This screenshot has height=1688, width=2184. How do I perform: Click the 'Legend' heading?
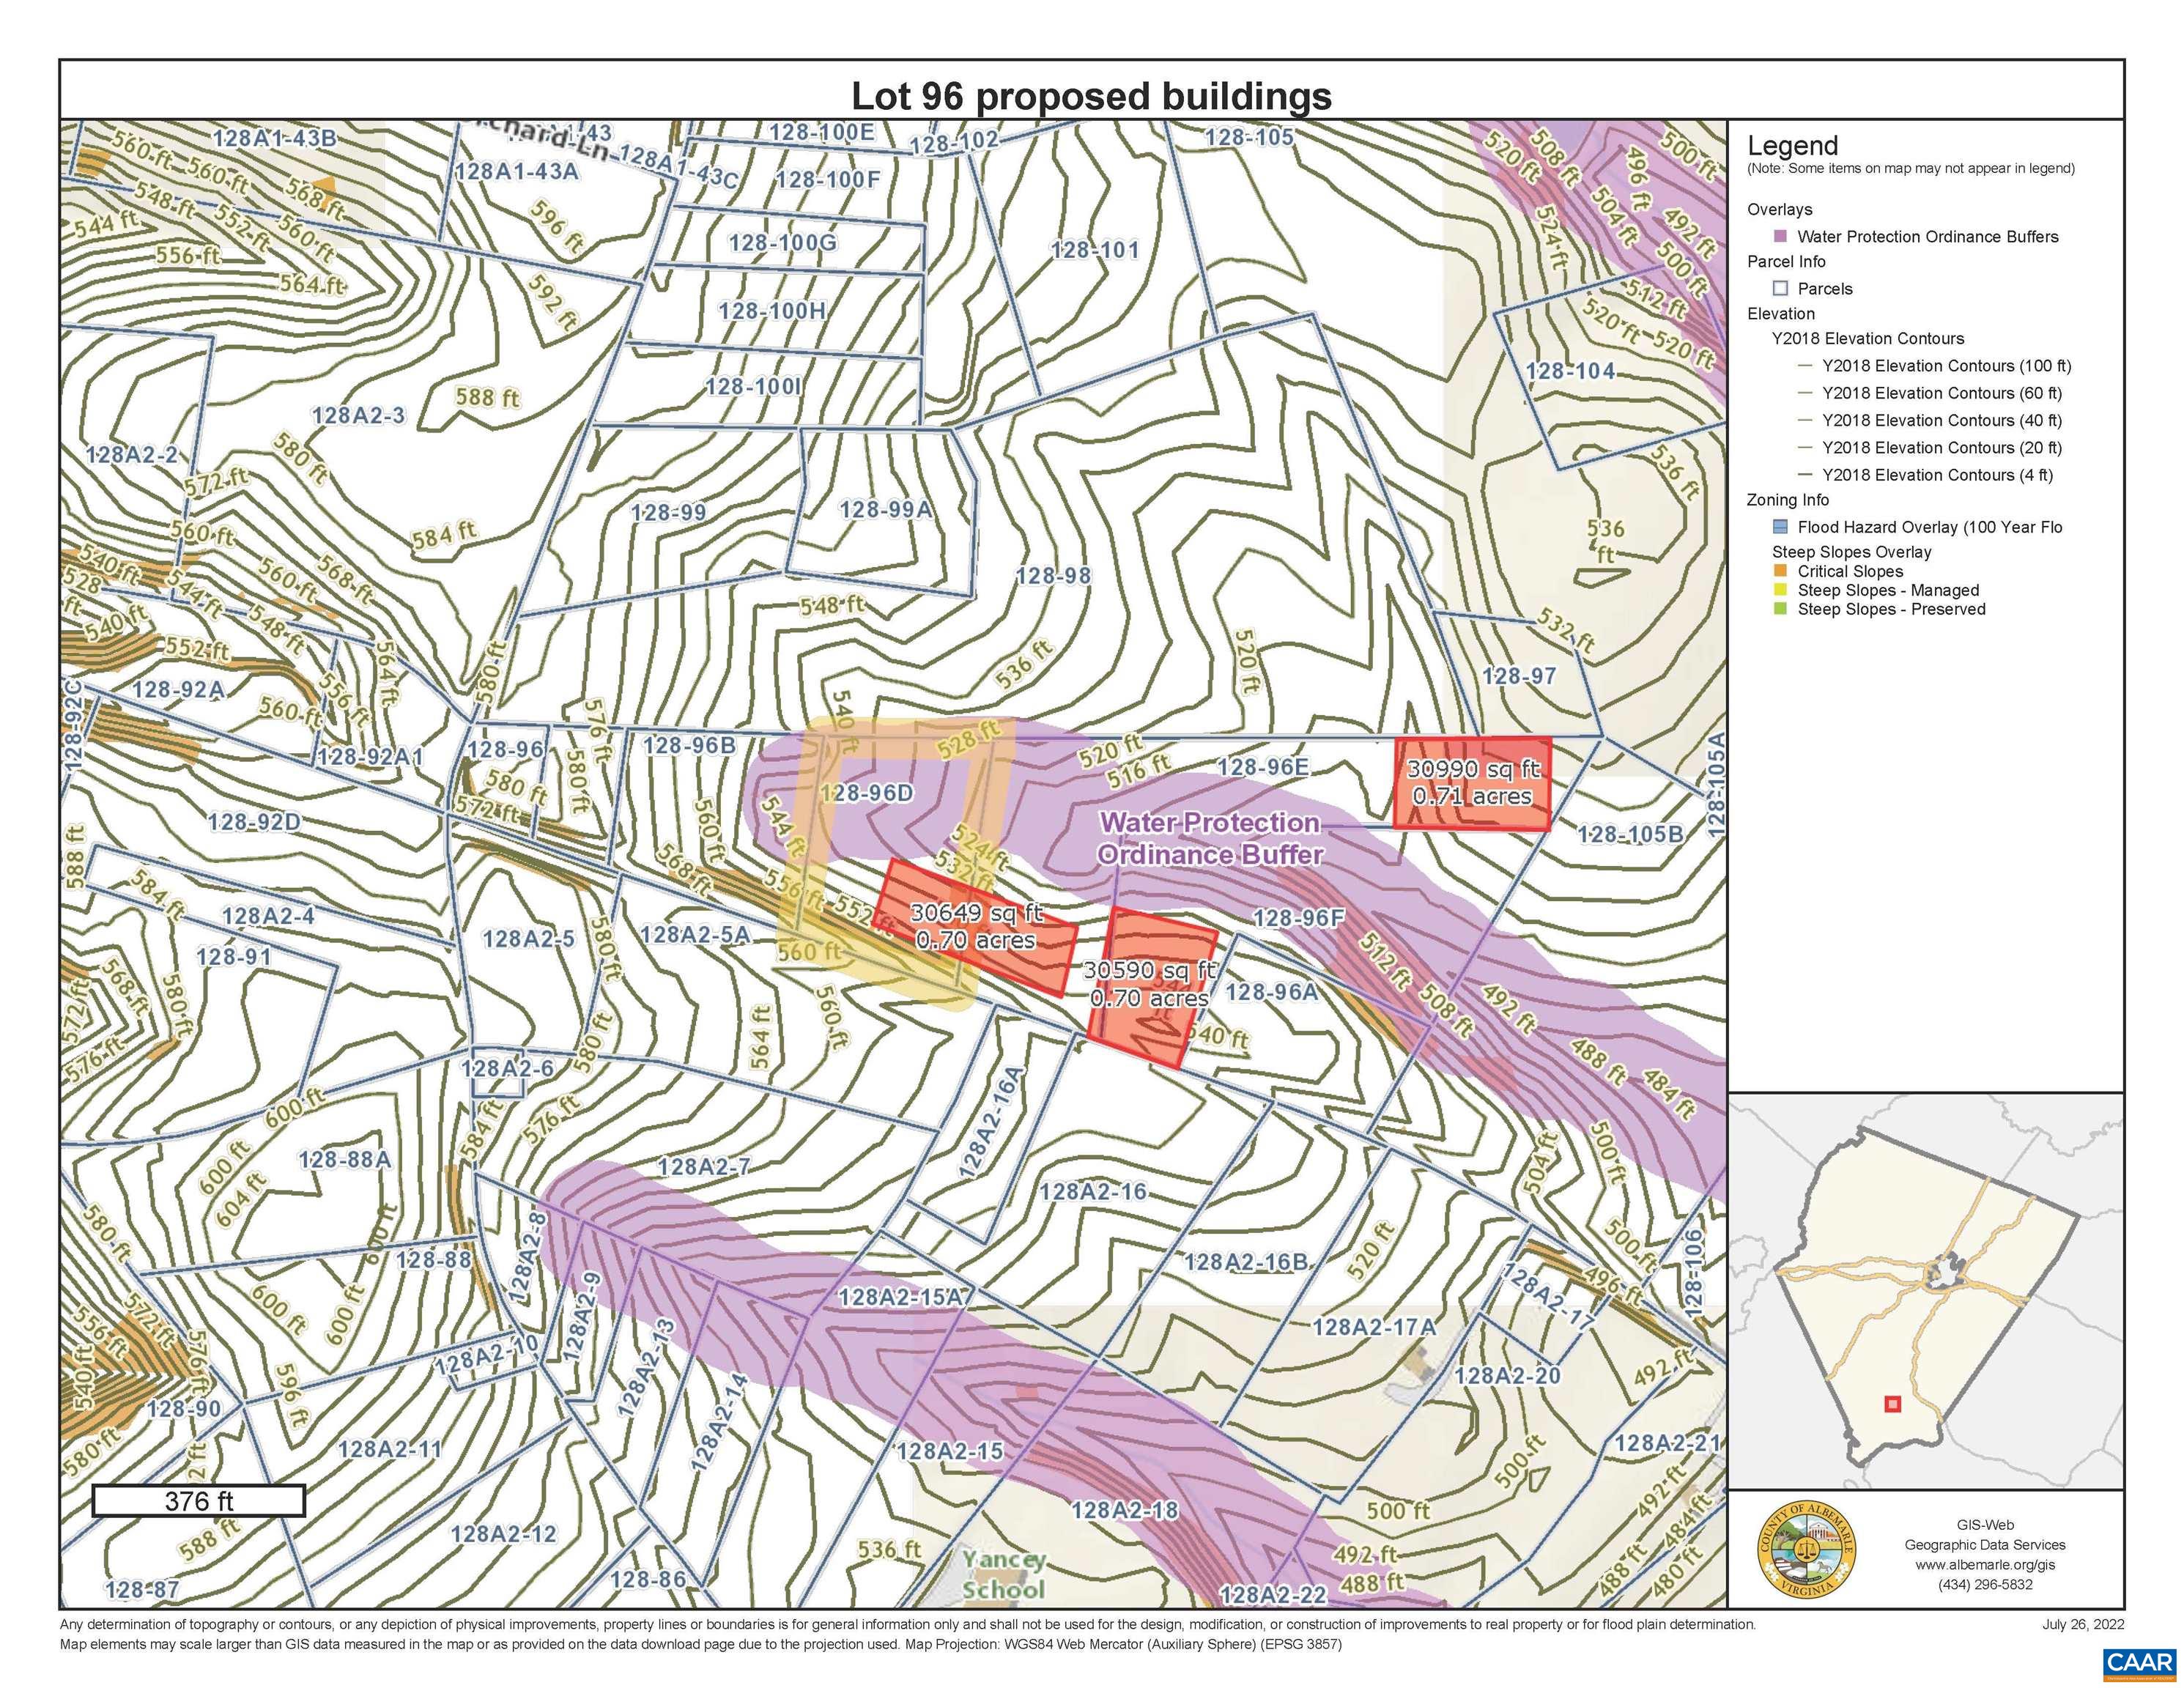[x=1793, y=146]
